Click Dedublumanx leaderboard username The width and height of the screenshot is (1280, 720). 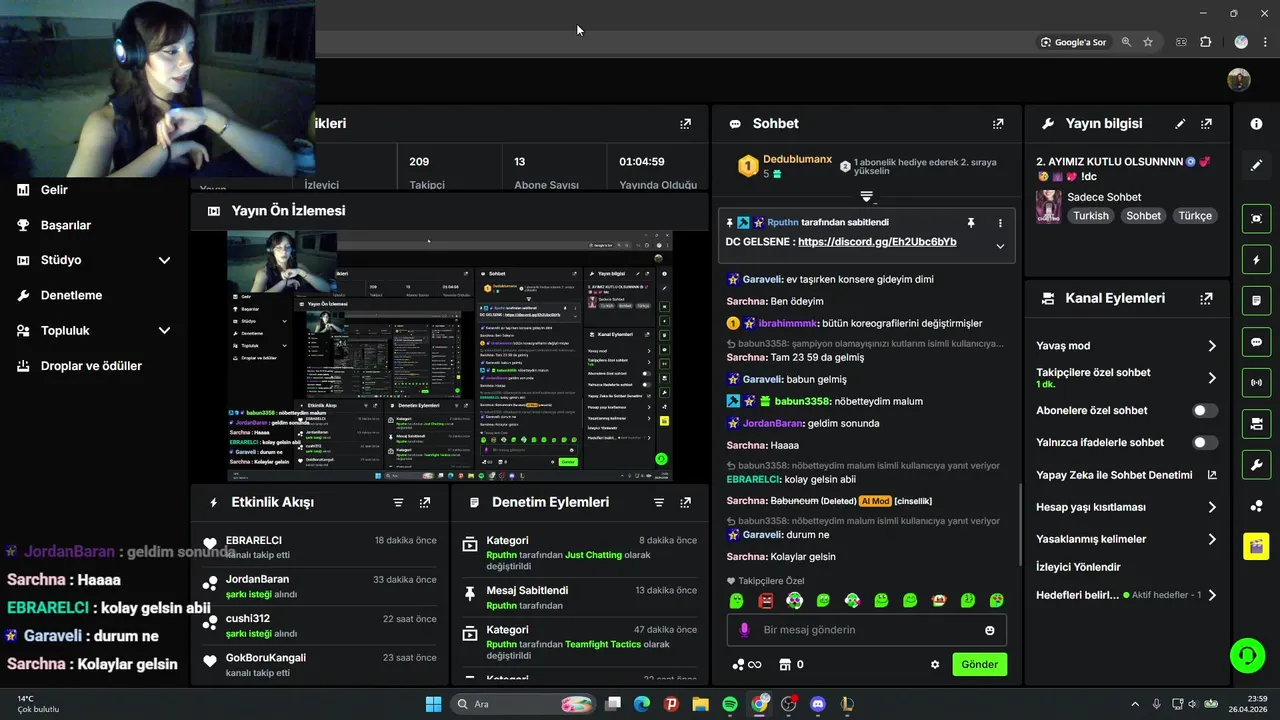coord(797,159)
